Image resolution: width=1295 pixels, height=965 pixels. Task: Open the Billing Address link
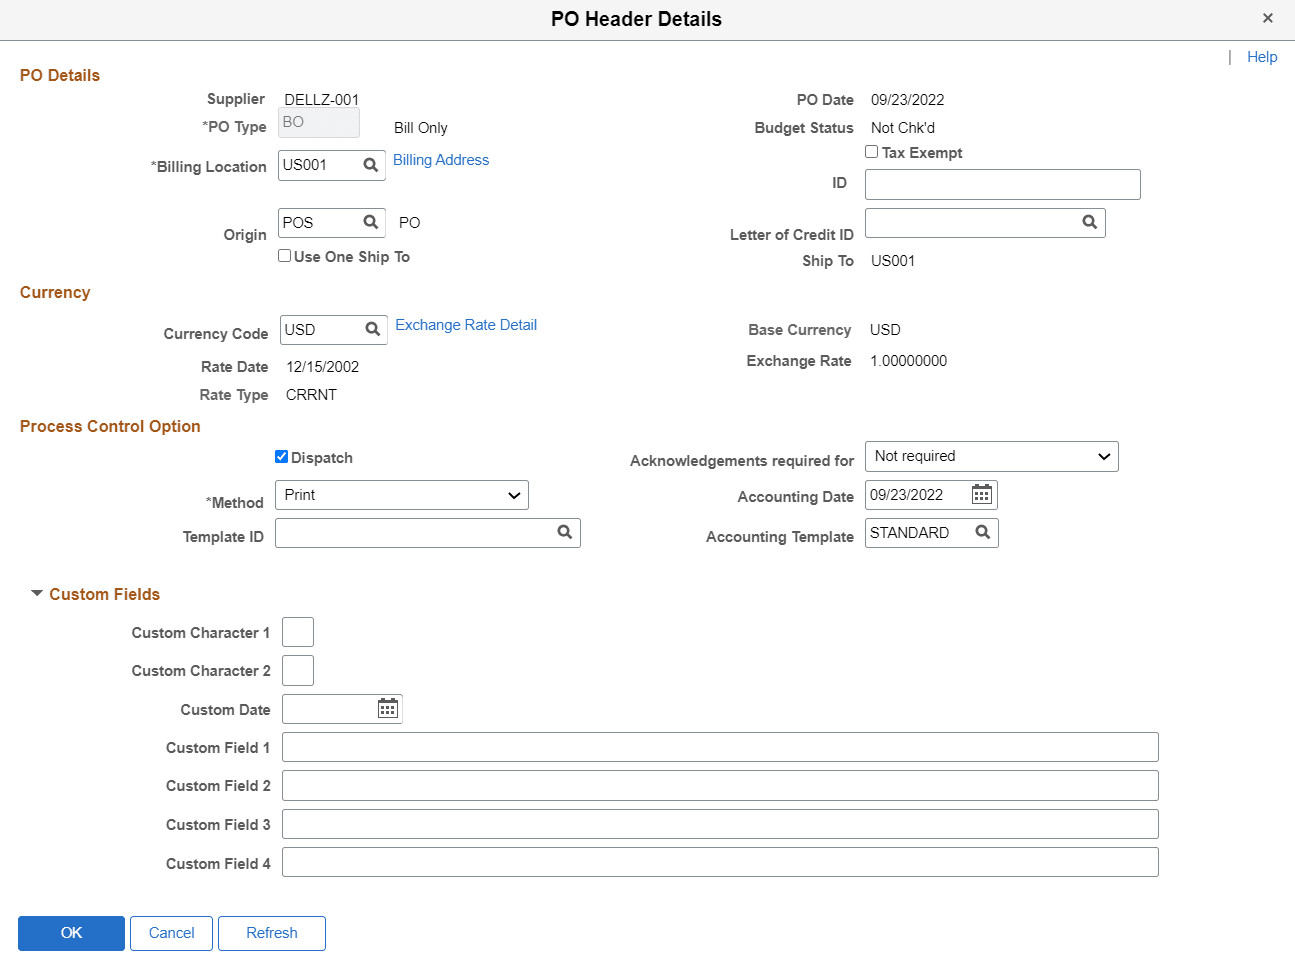pos(440,159)
